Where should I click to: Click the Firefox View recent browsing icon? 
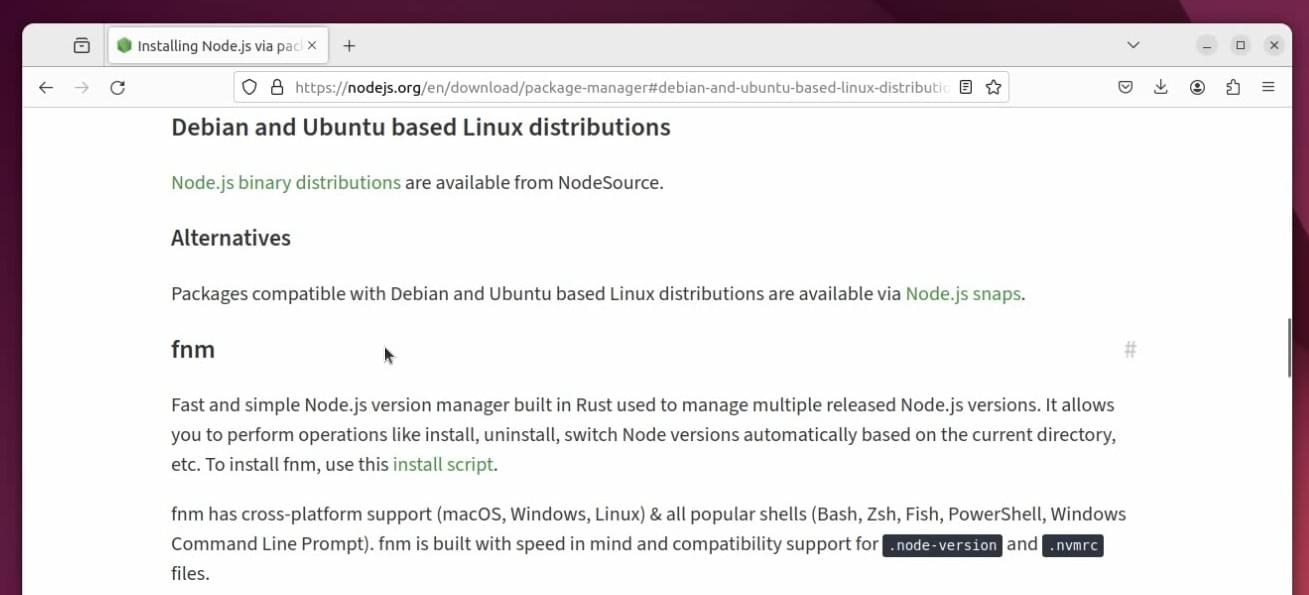click(81, 46)
